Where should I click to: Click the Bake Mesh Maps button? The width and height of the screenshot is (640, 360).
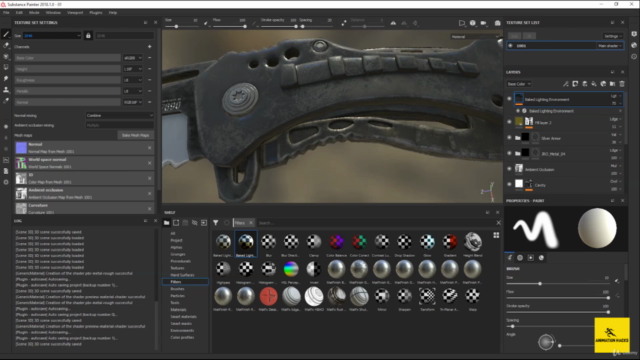click(136, 135)
